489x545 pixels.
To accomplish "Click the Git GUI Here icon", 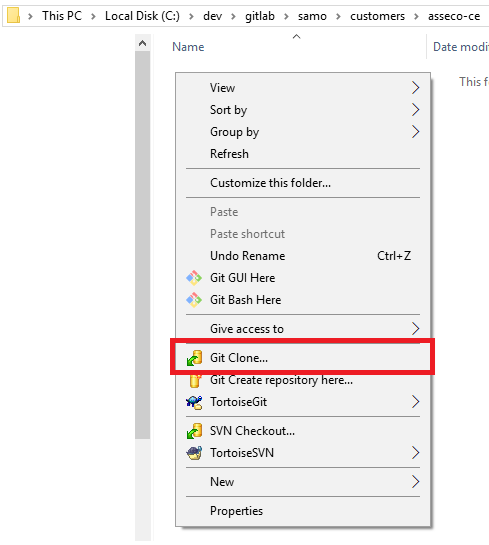I will tap(194, 278).
